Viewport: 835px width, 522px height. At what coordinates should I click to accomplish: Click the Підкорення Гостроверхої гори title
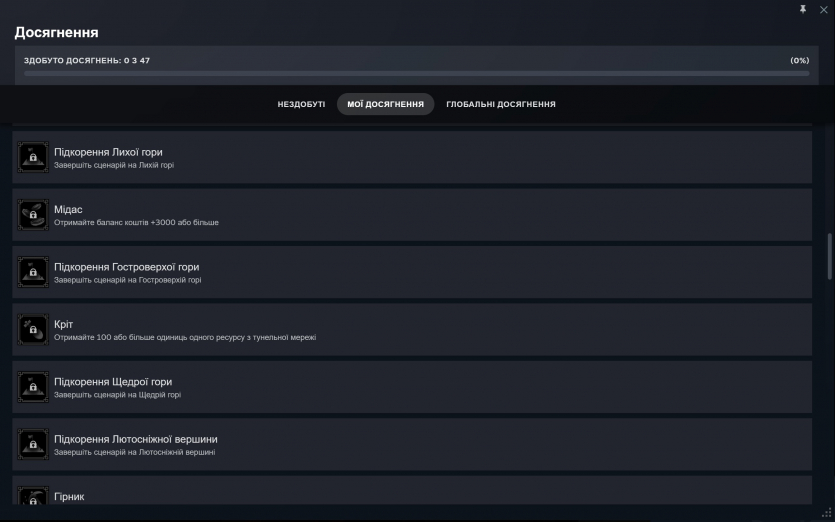click(x=126, y=267)
